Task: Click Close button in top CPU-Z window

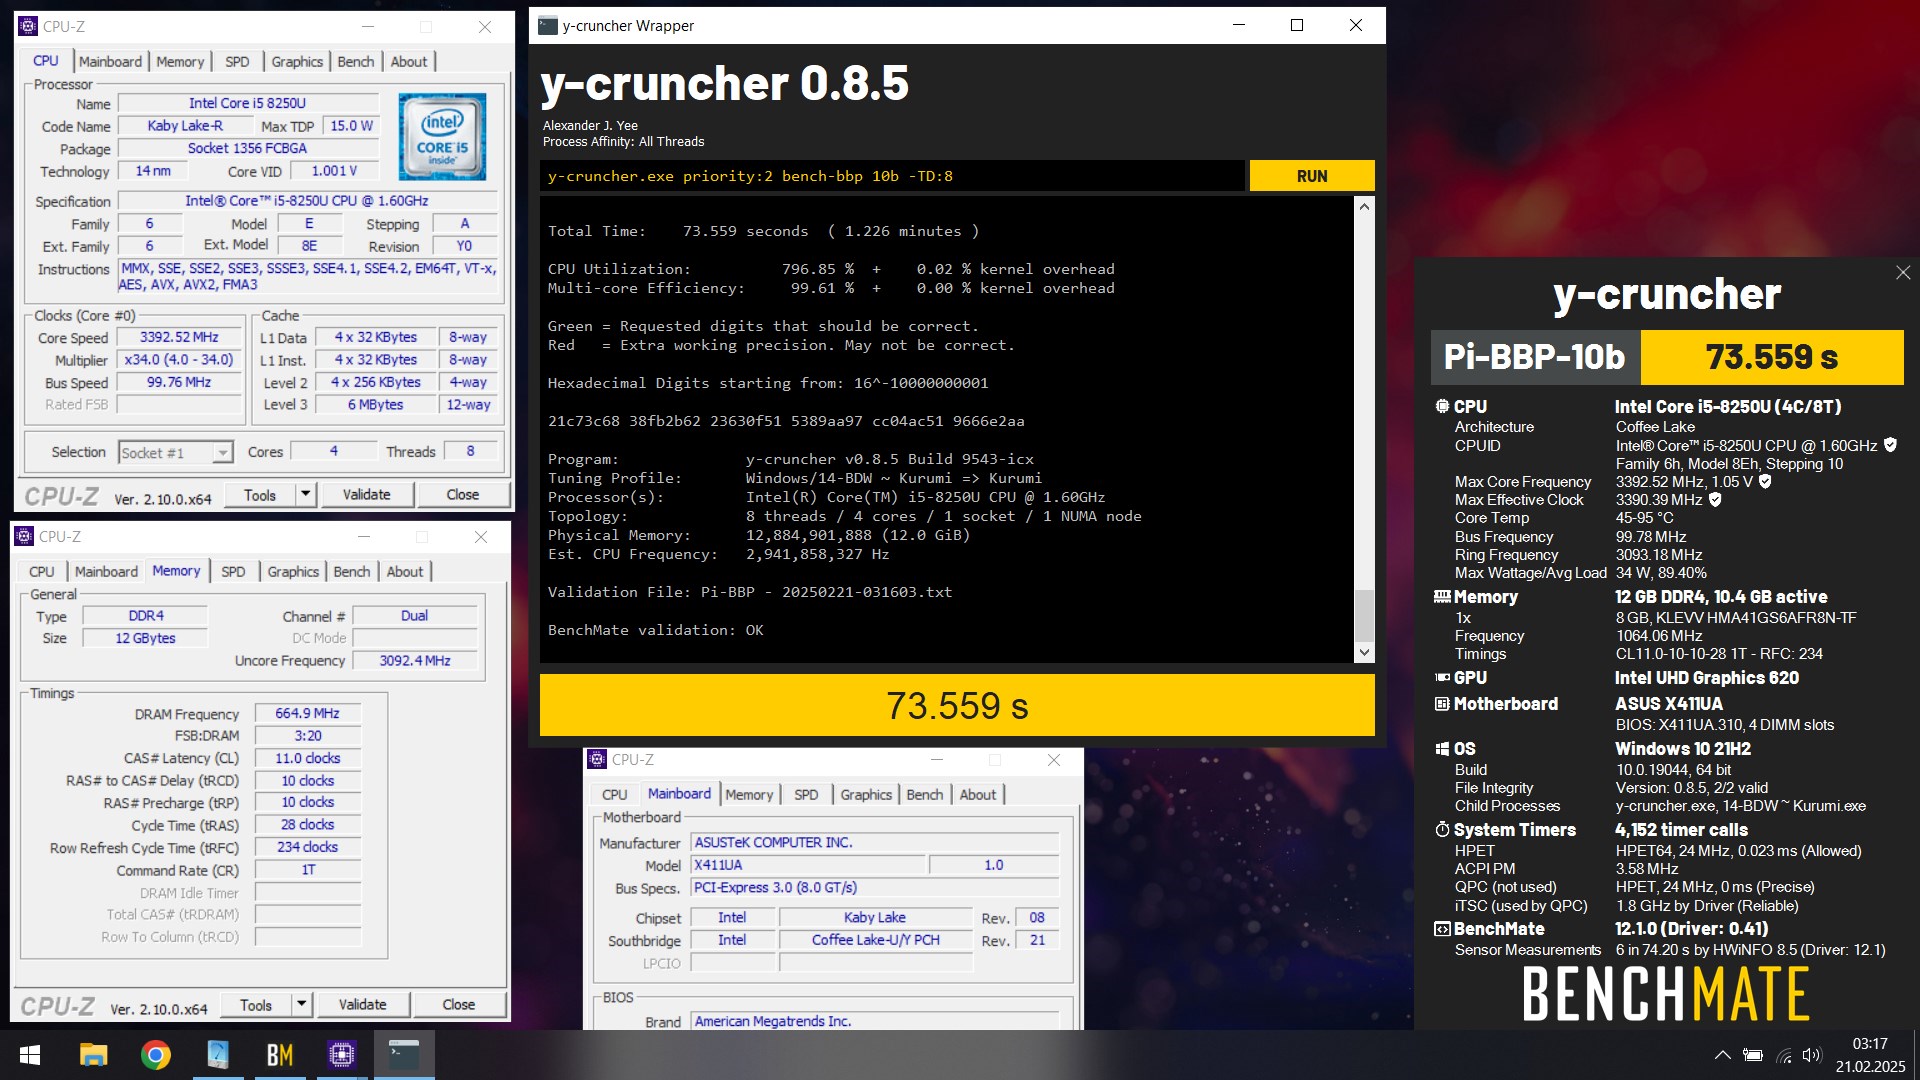Action: (463, 494)
